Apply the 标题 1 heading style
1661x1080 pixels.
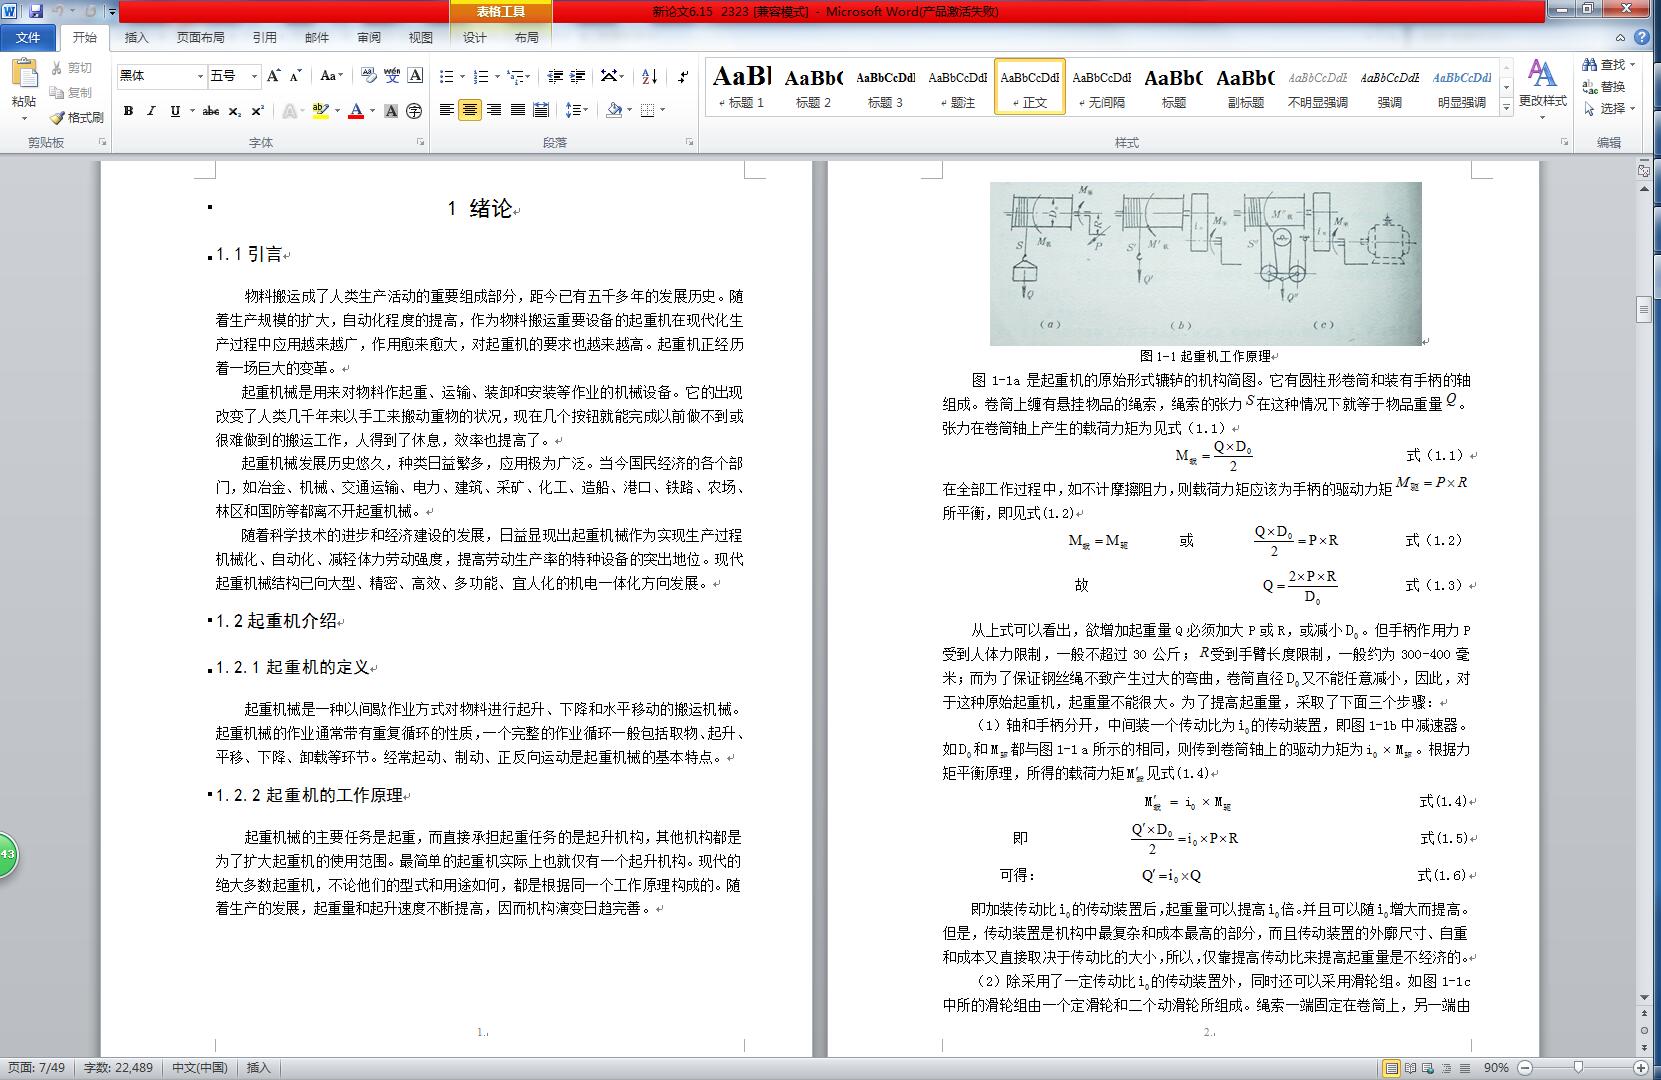pyautogui.click(x=741, y=86)
